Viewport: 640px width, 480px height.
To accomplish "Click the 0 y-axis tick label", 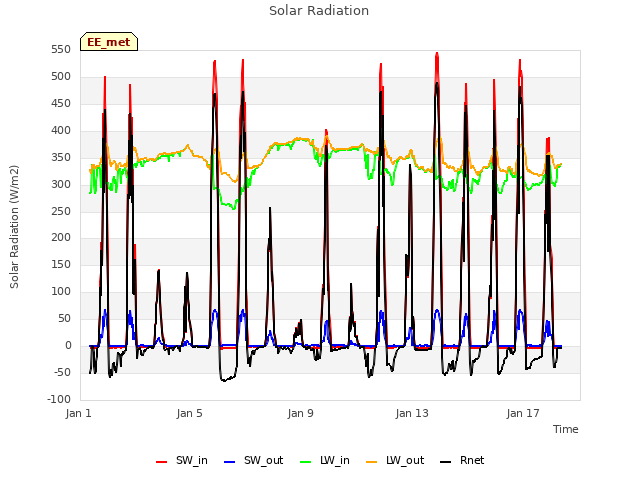I will pyautogui.click(x=68, y=345).
